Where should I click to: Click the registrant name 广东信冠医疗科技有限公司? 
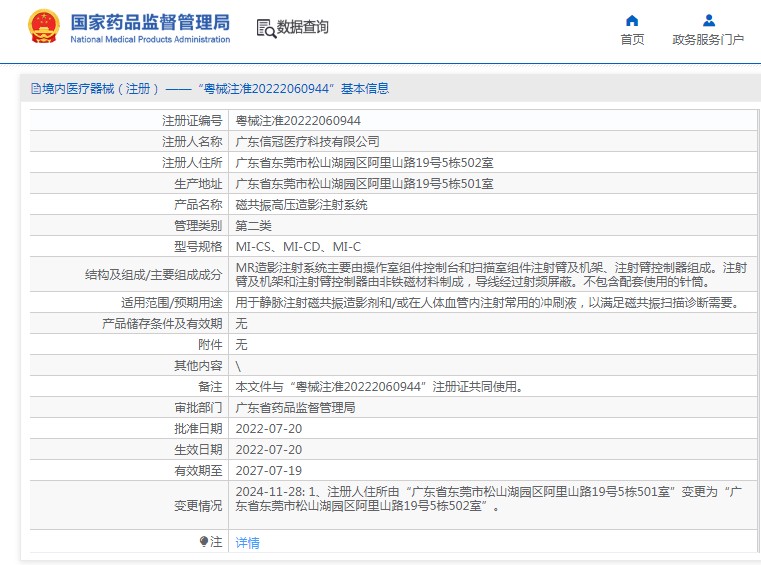click(x=307, y=141)
